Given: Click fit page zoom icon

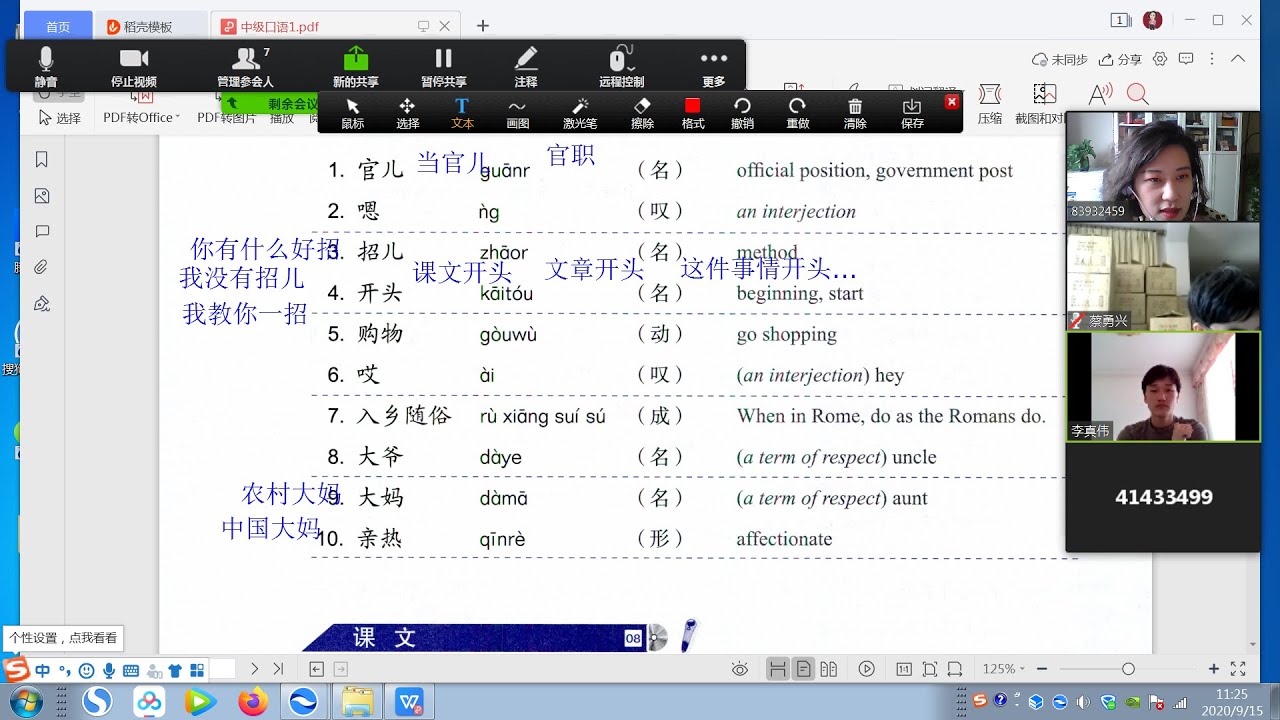Looking at the screenshot, I should point(930,669).
